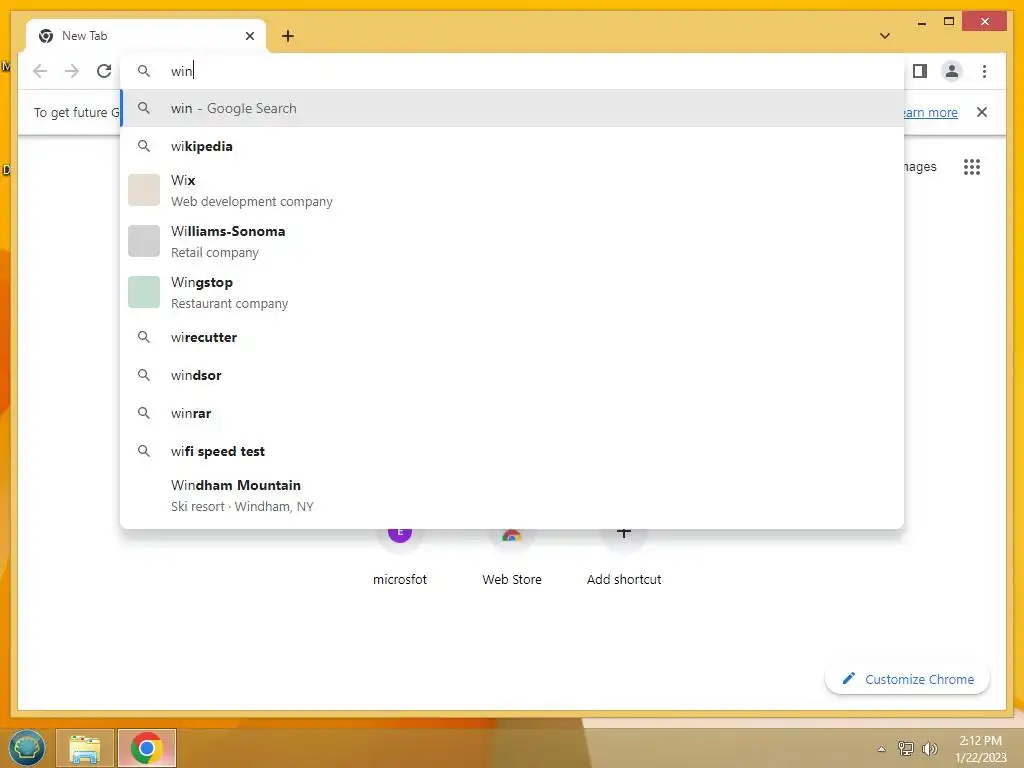Click magnifier icon beside wifi speed test
The height and width of the screenshot is (768, 1024).
pos(144,451)
